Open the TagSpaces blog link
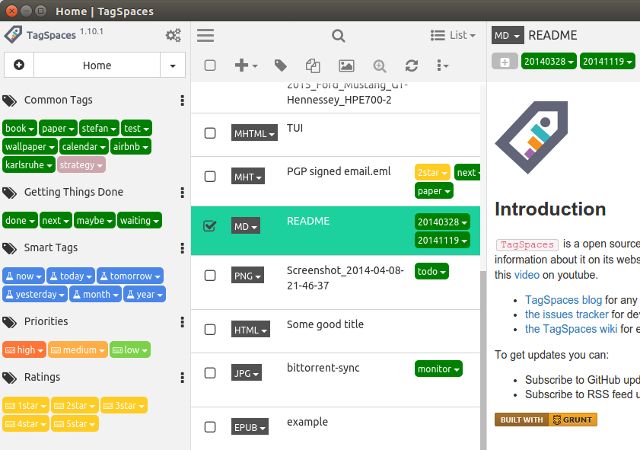 [x=563, y=300]
